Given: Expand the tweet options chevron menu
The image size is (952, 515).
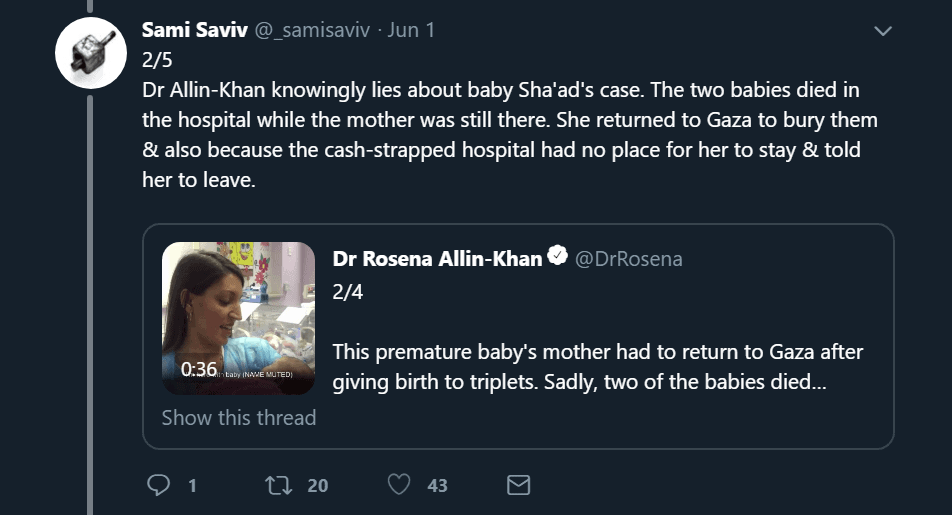Looking at the screenshot, I should click(882, 32).
